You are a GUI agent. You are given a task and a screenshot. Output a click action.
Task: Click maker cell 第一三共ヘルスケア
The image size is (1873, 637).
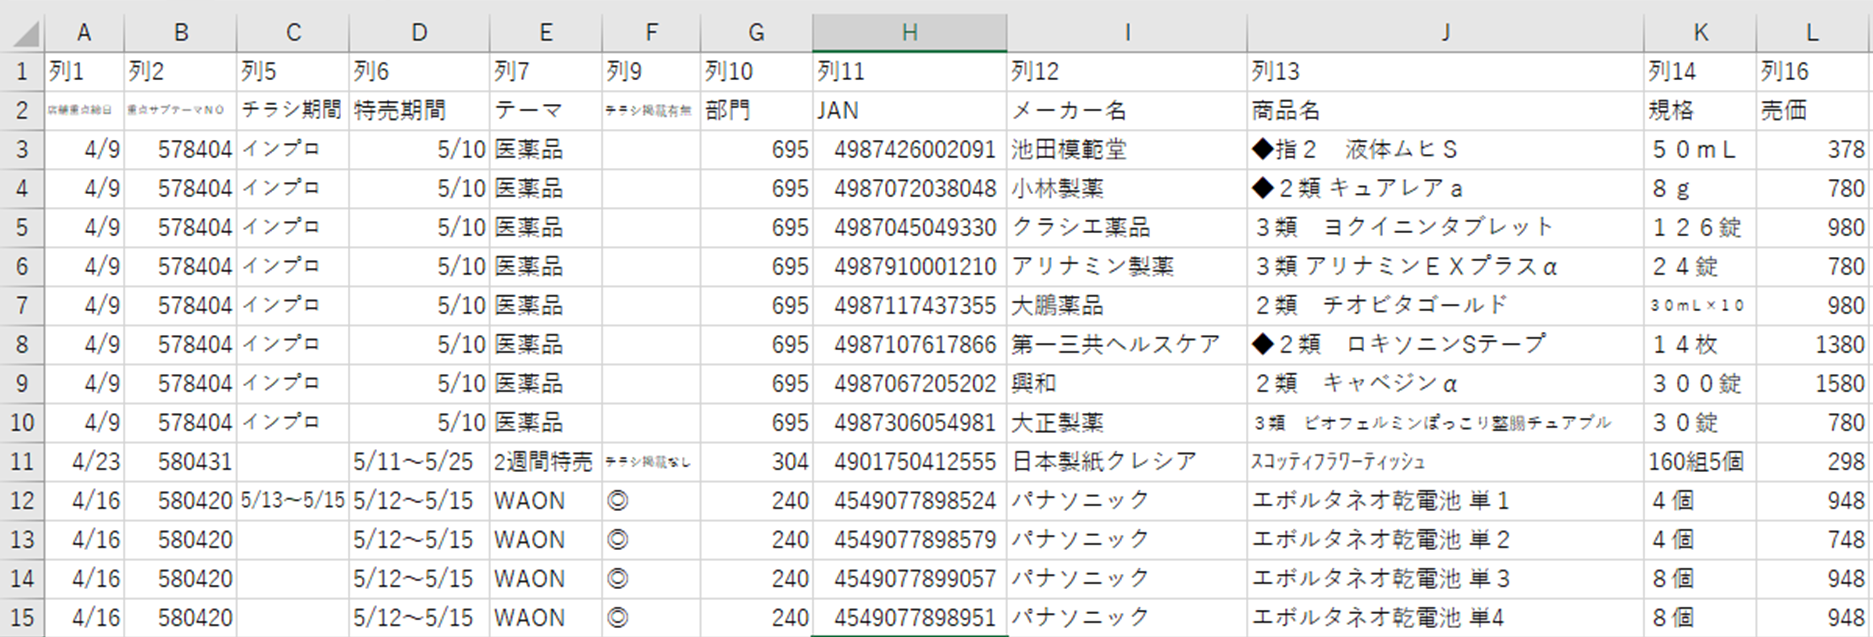1127,344
